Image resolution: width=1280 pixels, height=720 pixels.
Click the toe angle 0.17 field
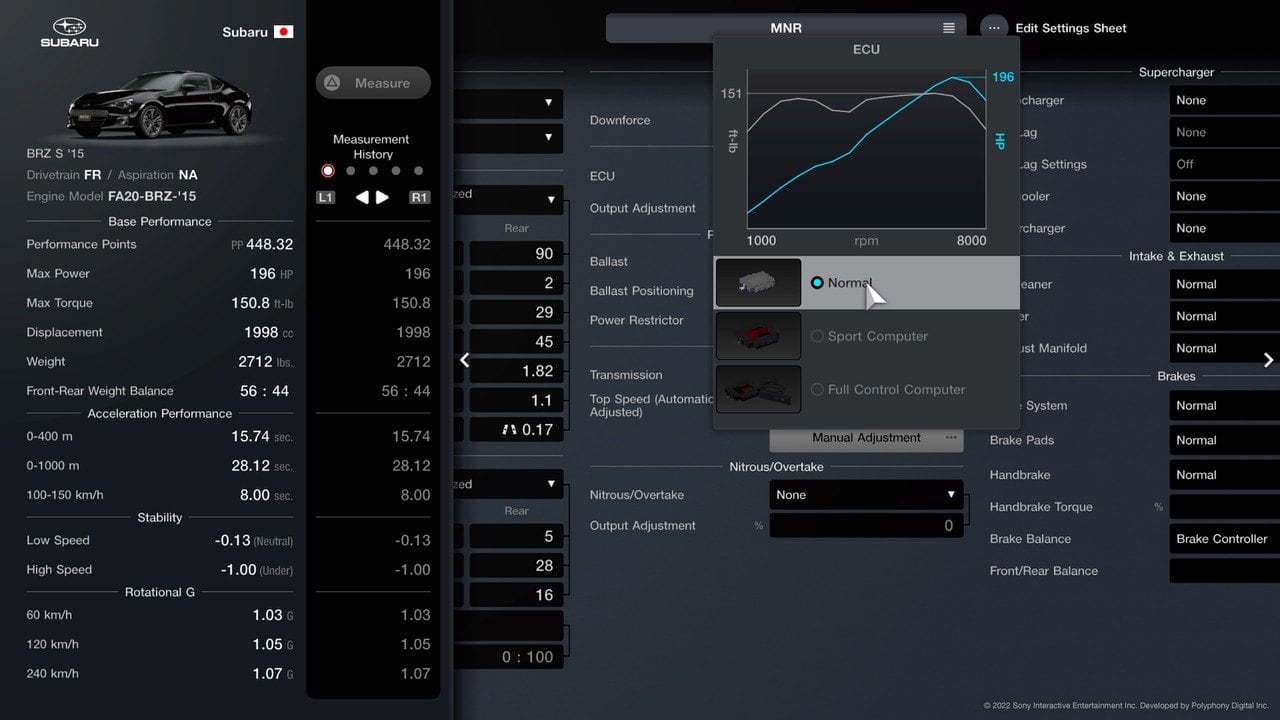click(x=516, y=430)
